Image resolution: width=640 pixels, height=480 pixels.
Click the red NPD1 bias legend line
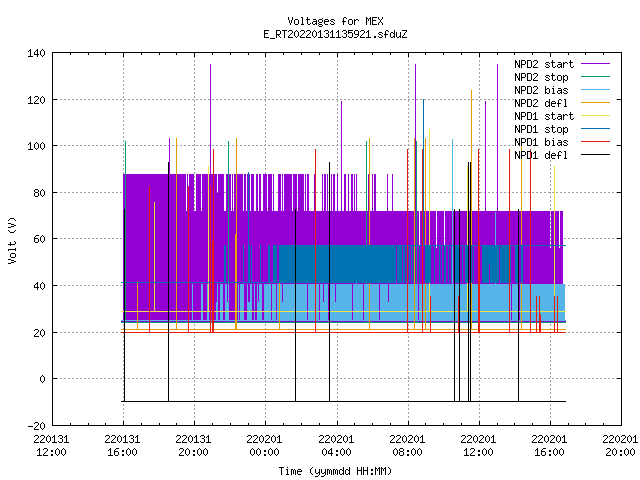596,142
